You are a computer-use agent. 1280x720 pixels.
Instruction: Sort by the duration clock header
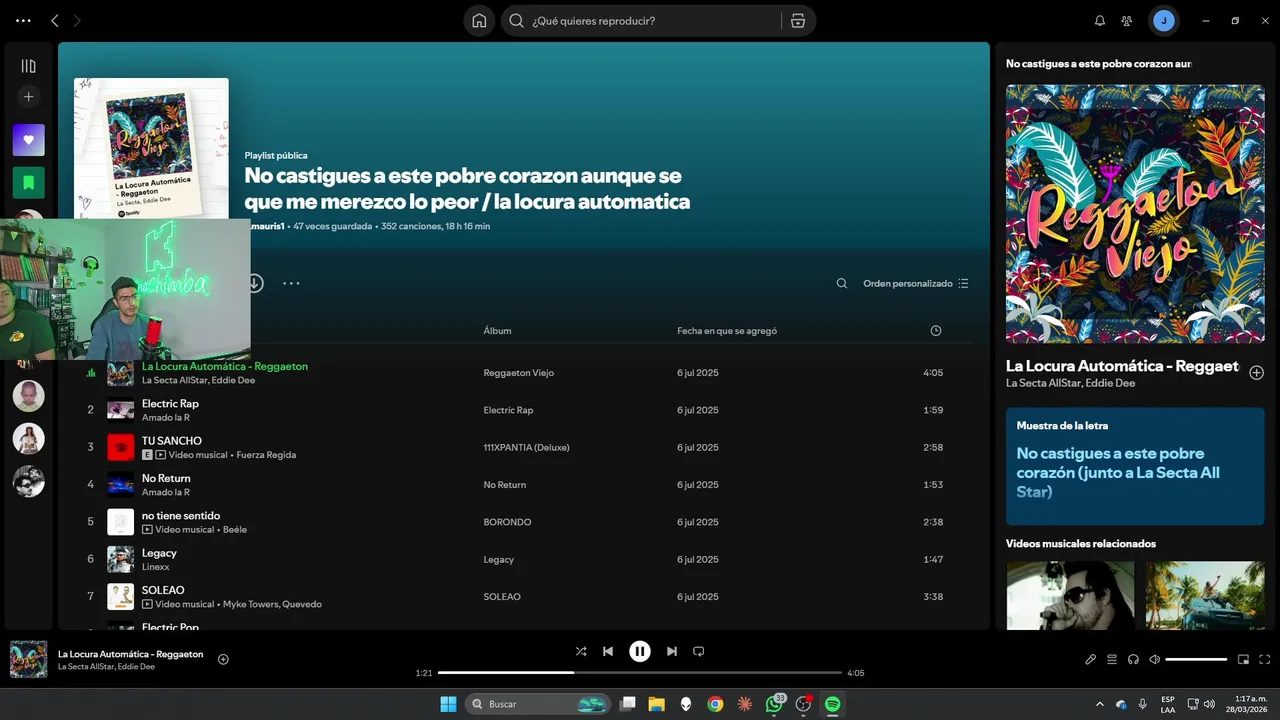(936, 331)
